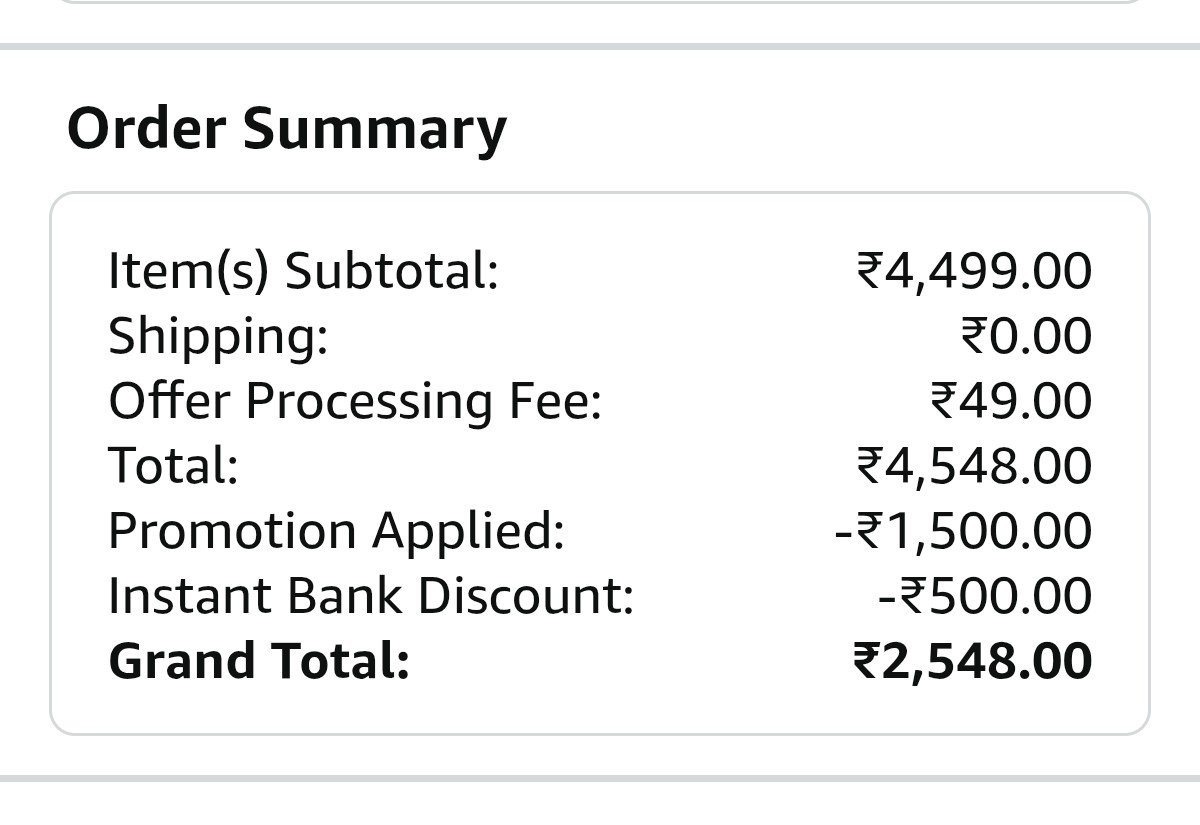Viewport: 1200px width, 825px height.
Task: Tap the Offer Processing Fee label
Action: click(x=355, y=400)
